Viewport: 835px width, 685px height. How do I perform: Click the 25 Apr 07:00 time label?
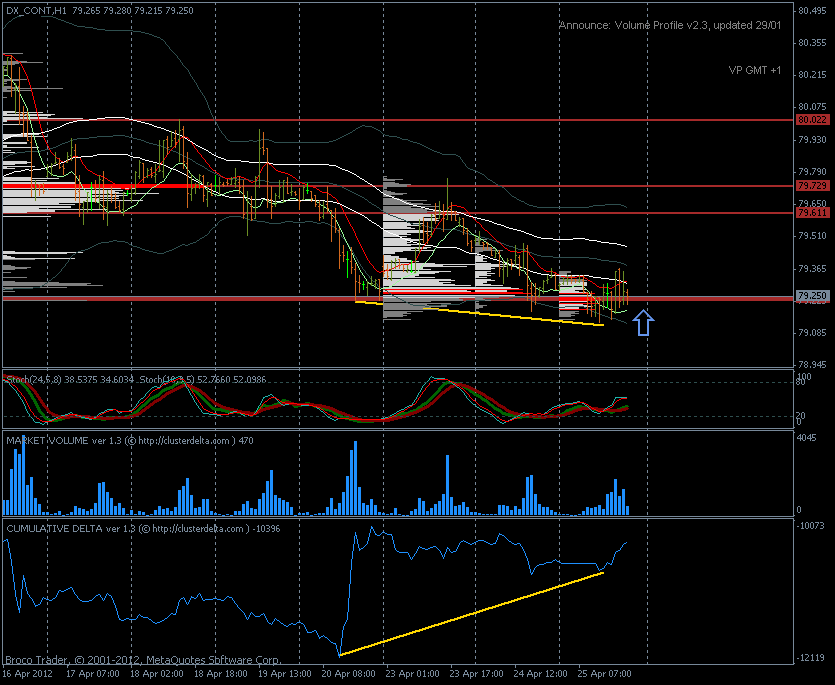click(604, 673)
